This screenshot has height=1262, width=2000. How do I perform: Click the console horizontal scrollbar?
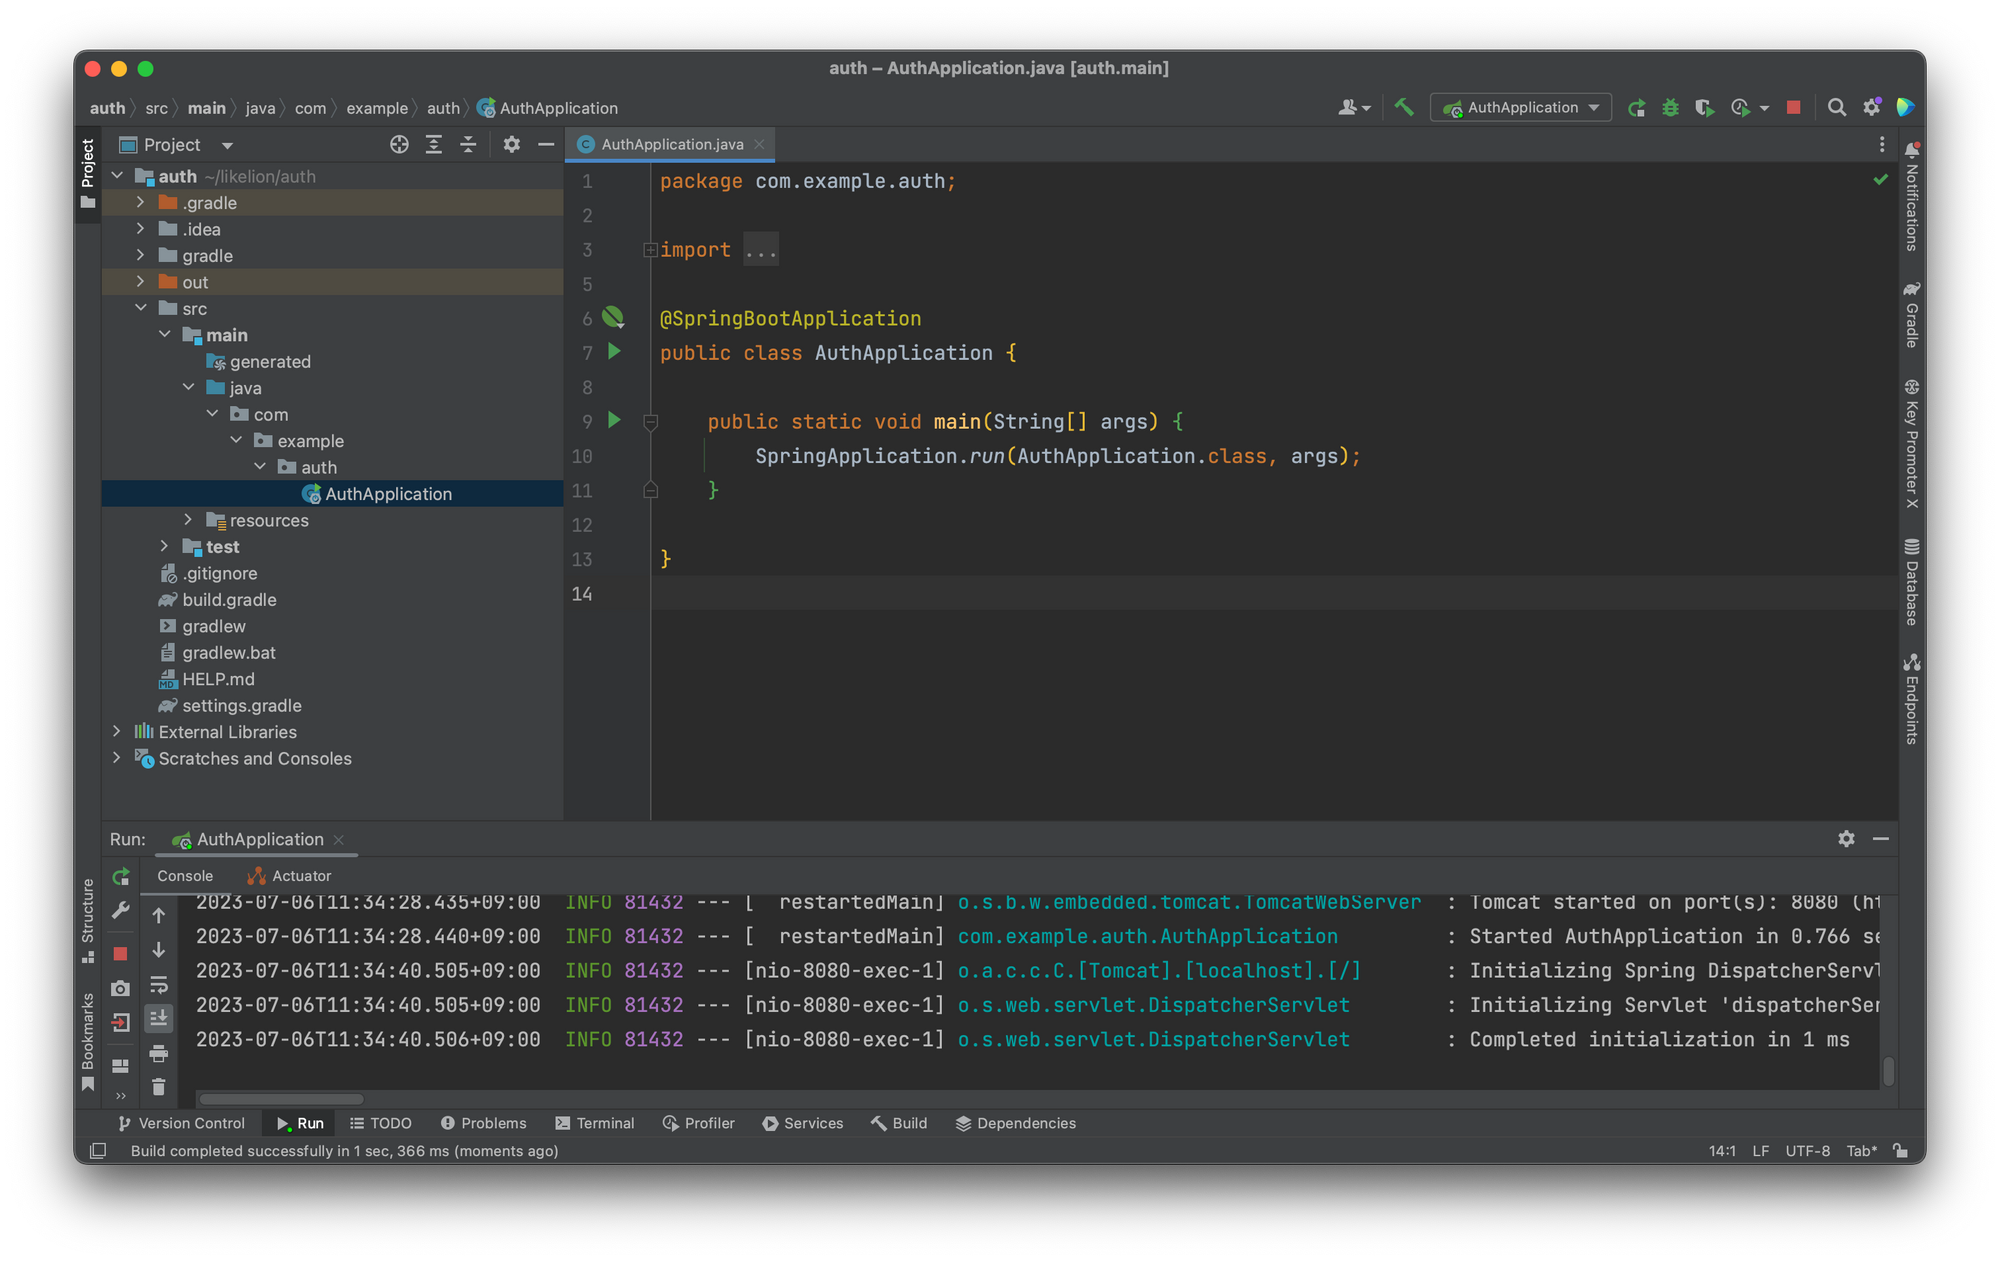pos(281,1098)
